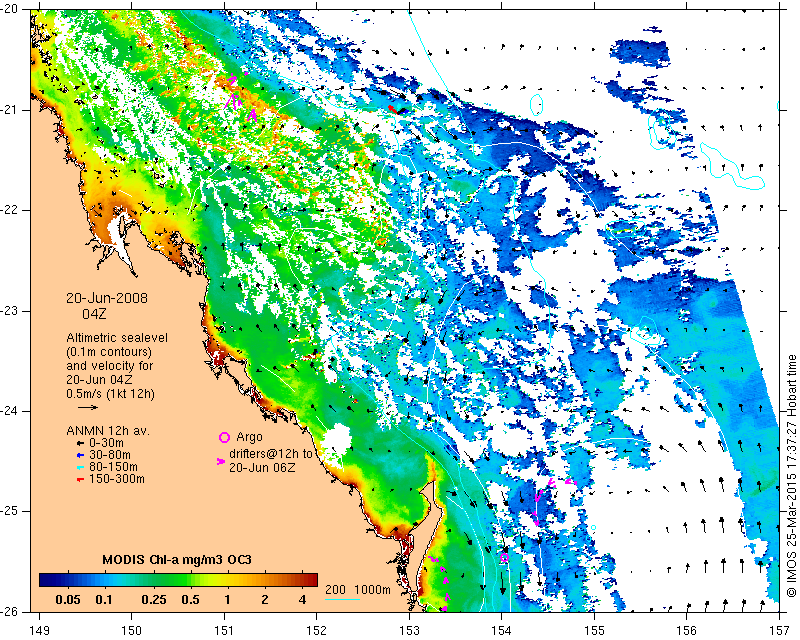Click the 'Argo' legend text
Screen dimensions: 800x640
(249, 437)
